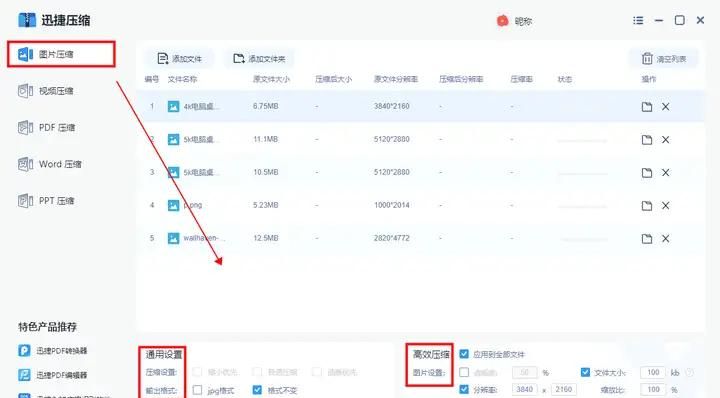Image resolution: width=720 pixels, height=398 pixels.
Task: Open 迅捷PDF转换器 product icon
Action: (x=24, y=351)
